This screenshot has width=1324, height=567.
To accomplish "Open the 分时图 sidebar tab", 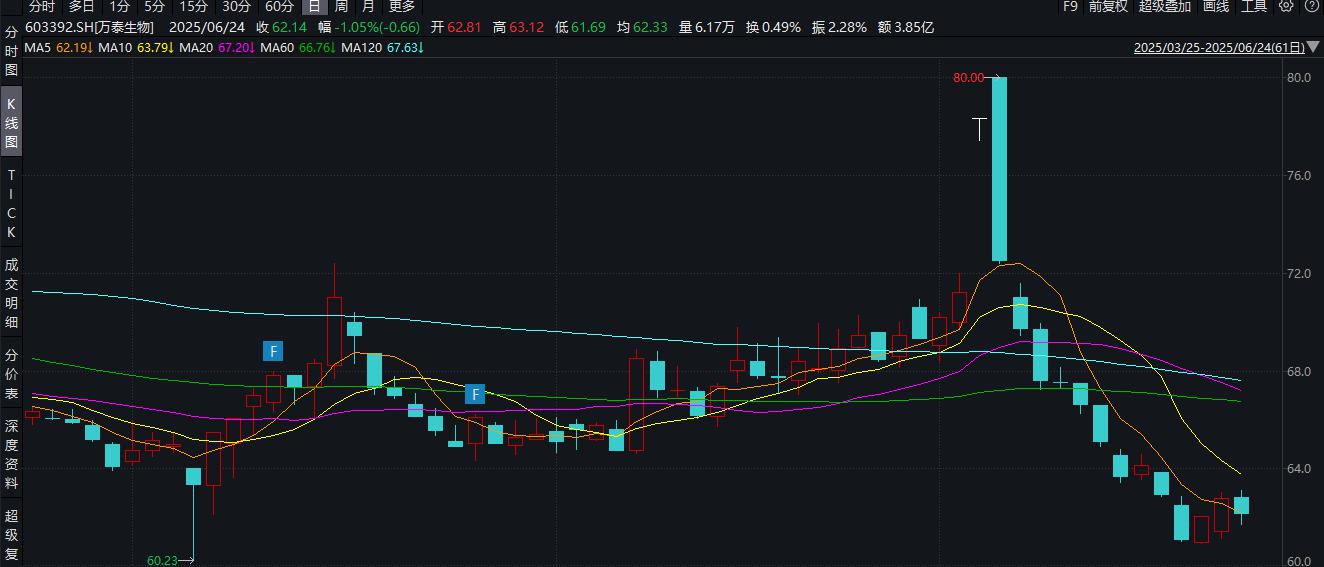I will pos(12,51).
